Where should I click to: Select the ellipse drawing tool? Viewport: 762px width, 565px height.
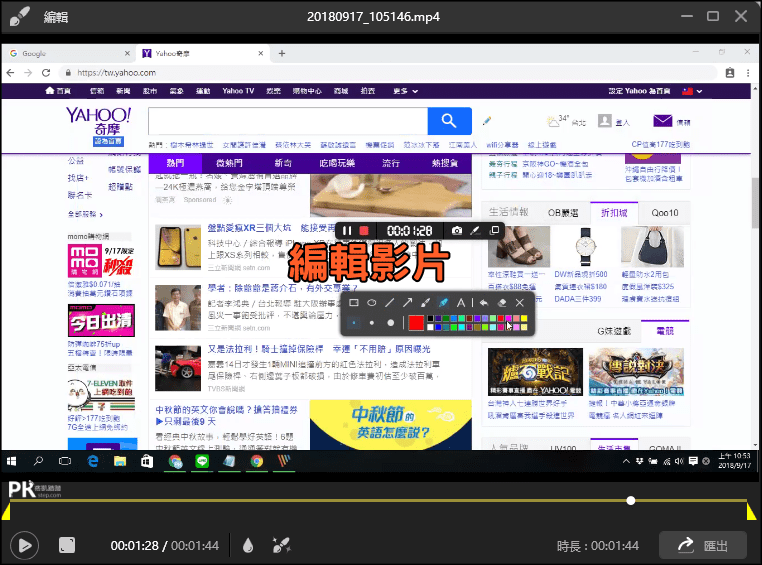coord(372,303)
